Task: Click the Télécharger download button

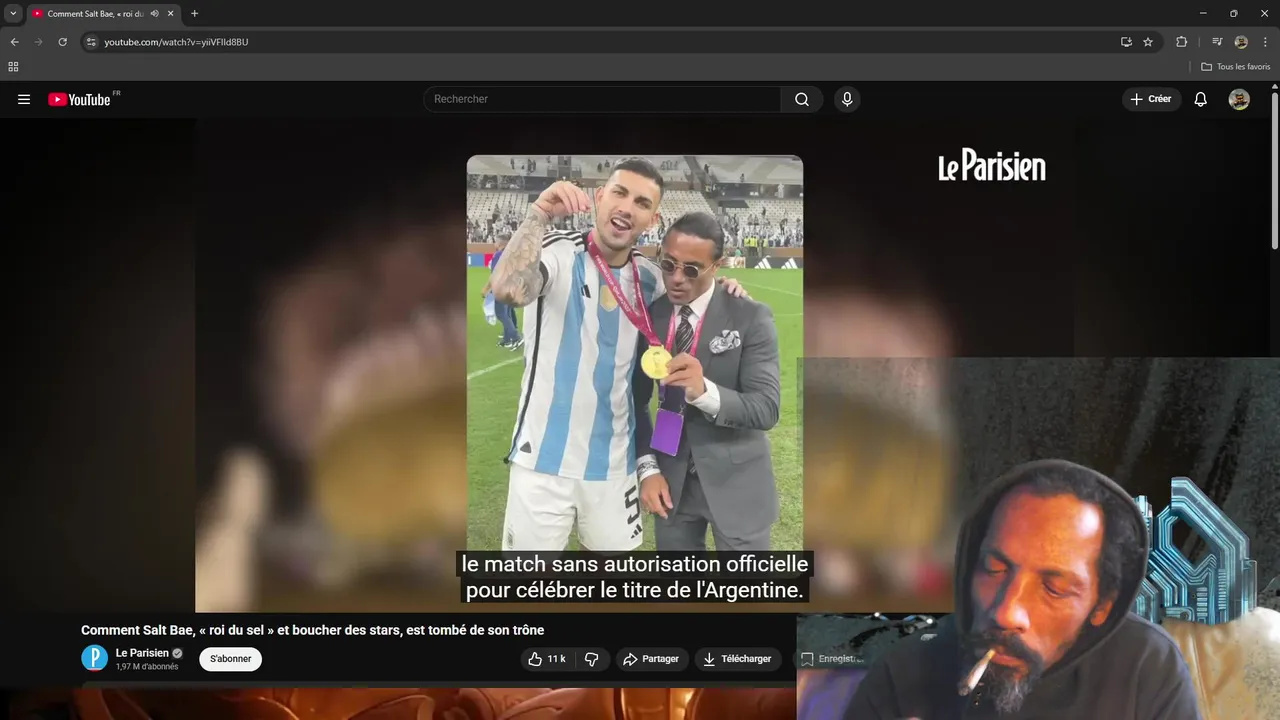Action: [x=738, y=659]
